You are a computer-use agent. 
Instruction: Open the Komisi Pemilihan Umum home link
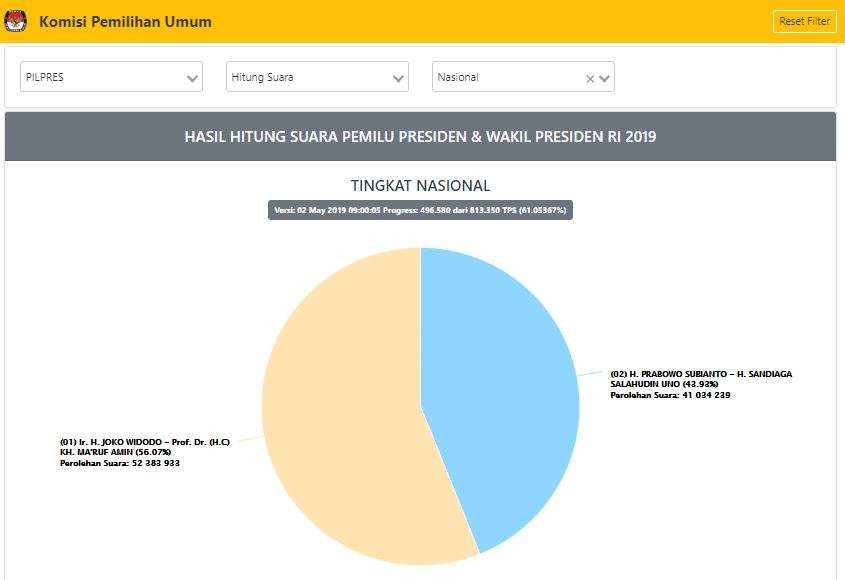pos(125,22)
